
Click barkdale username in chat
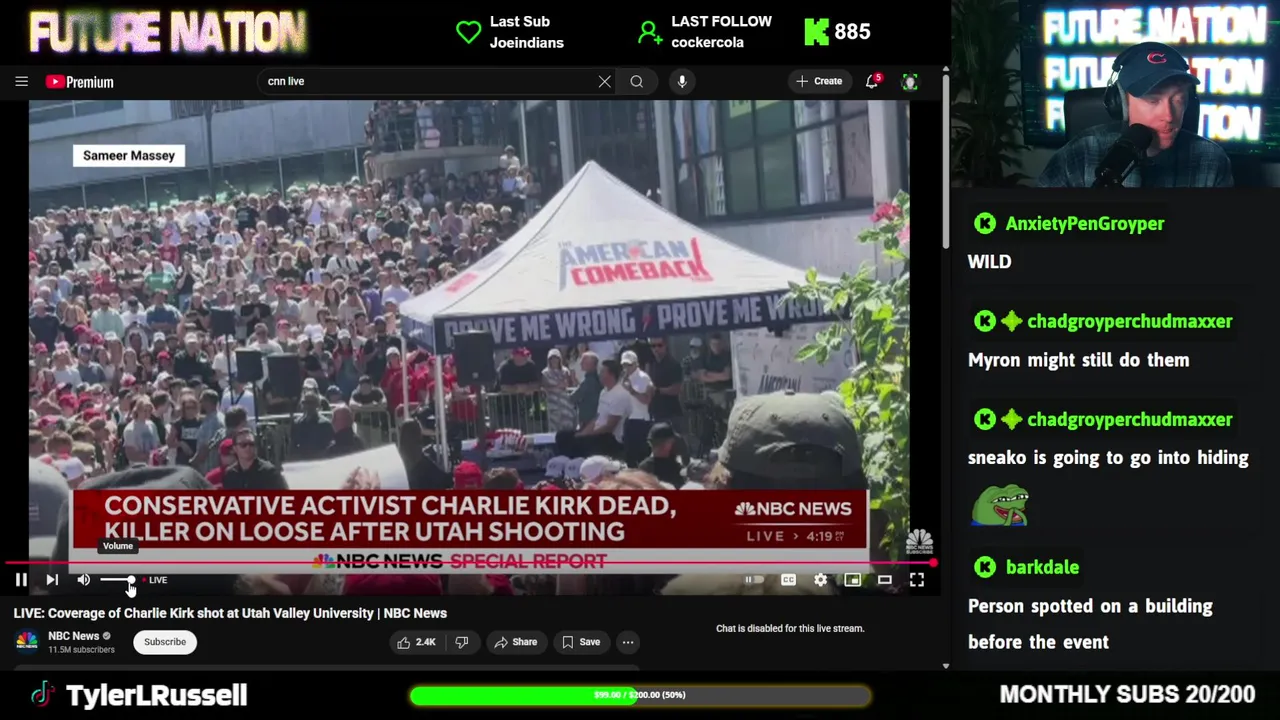point(1042,567)
